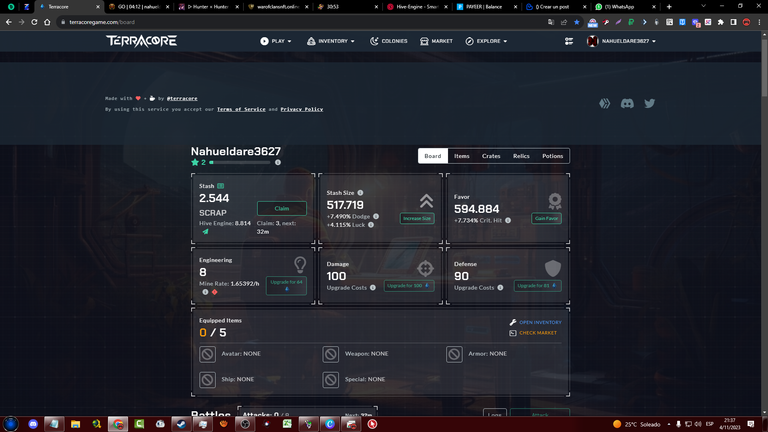Screen dimensions: 768x432
Task: Click the info icon next to Luck
Action: pyautogui.click(x=371, y=225)
